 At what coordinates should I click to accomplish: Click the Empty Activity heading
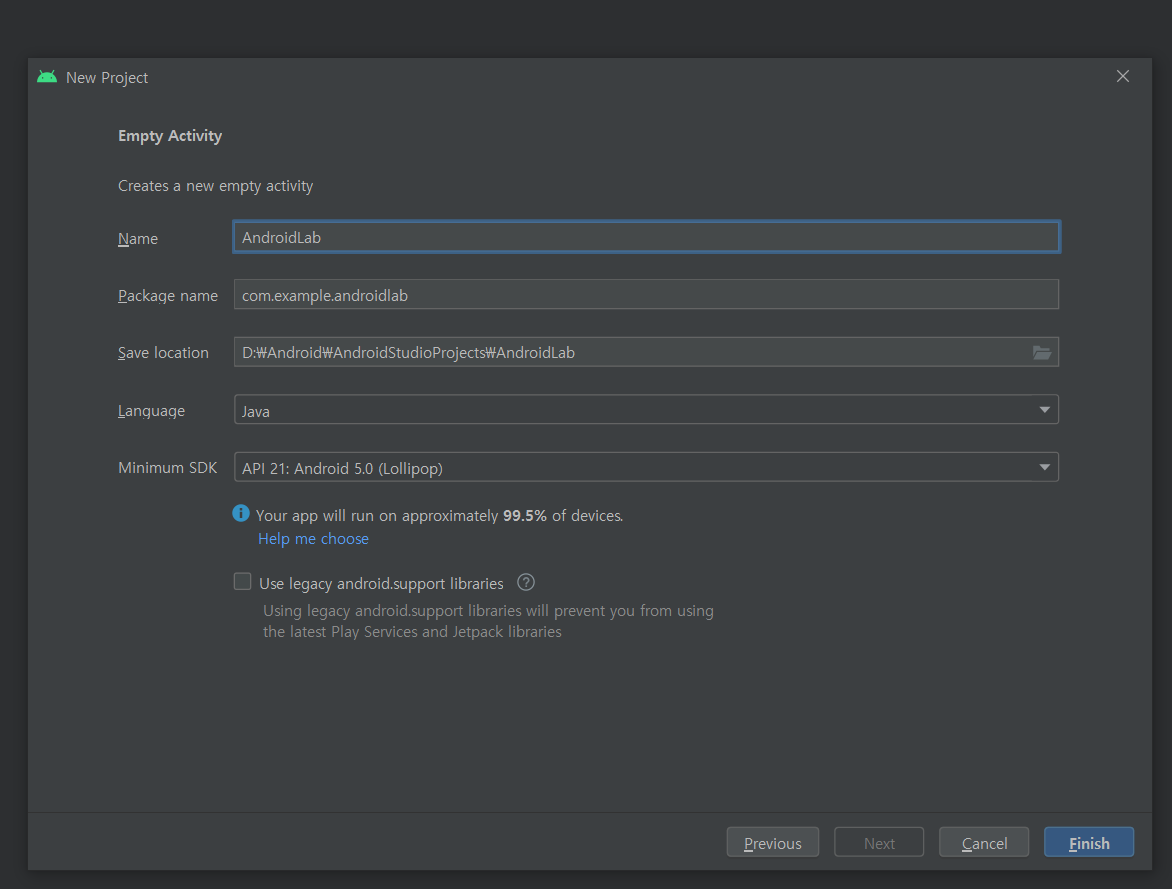[170, 135]
